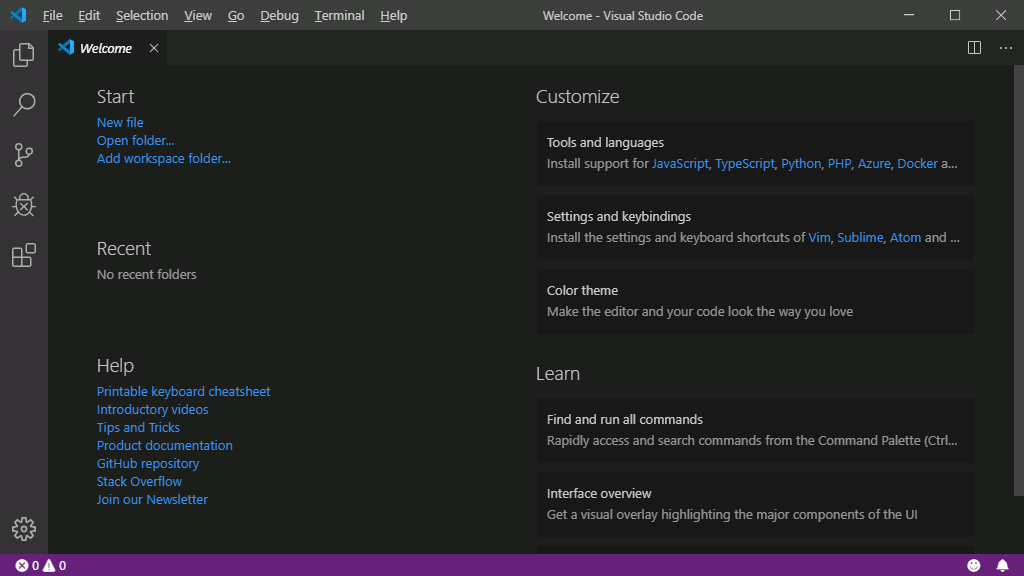Open the Printable keyboard cheatsheet link
1024x576 pixels.
[184, 391]
